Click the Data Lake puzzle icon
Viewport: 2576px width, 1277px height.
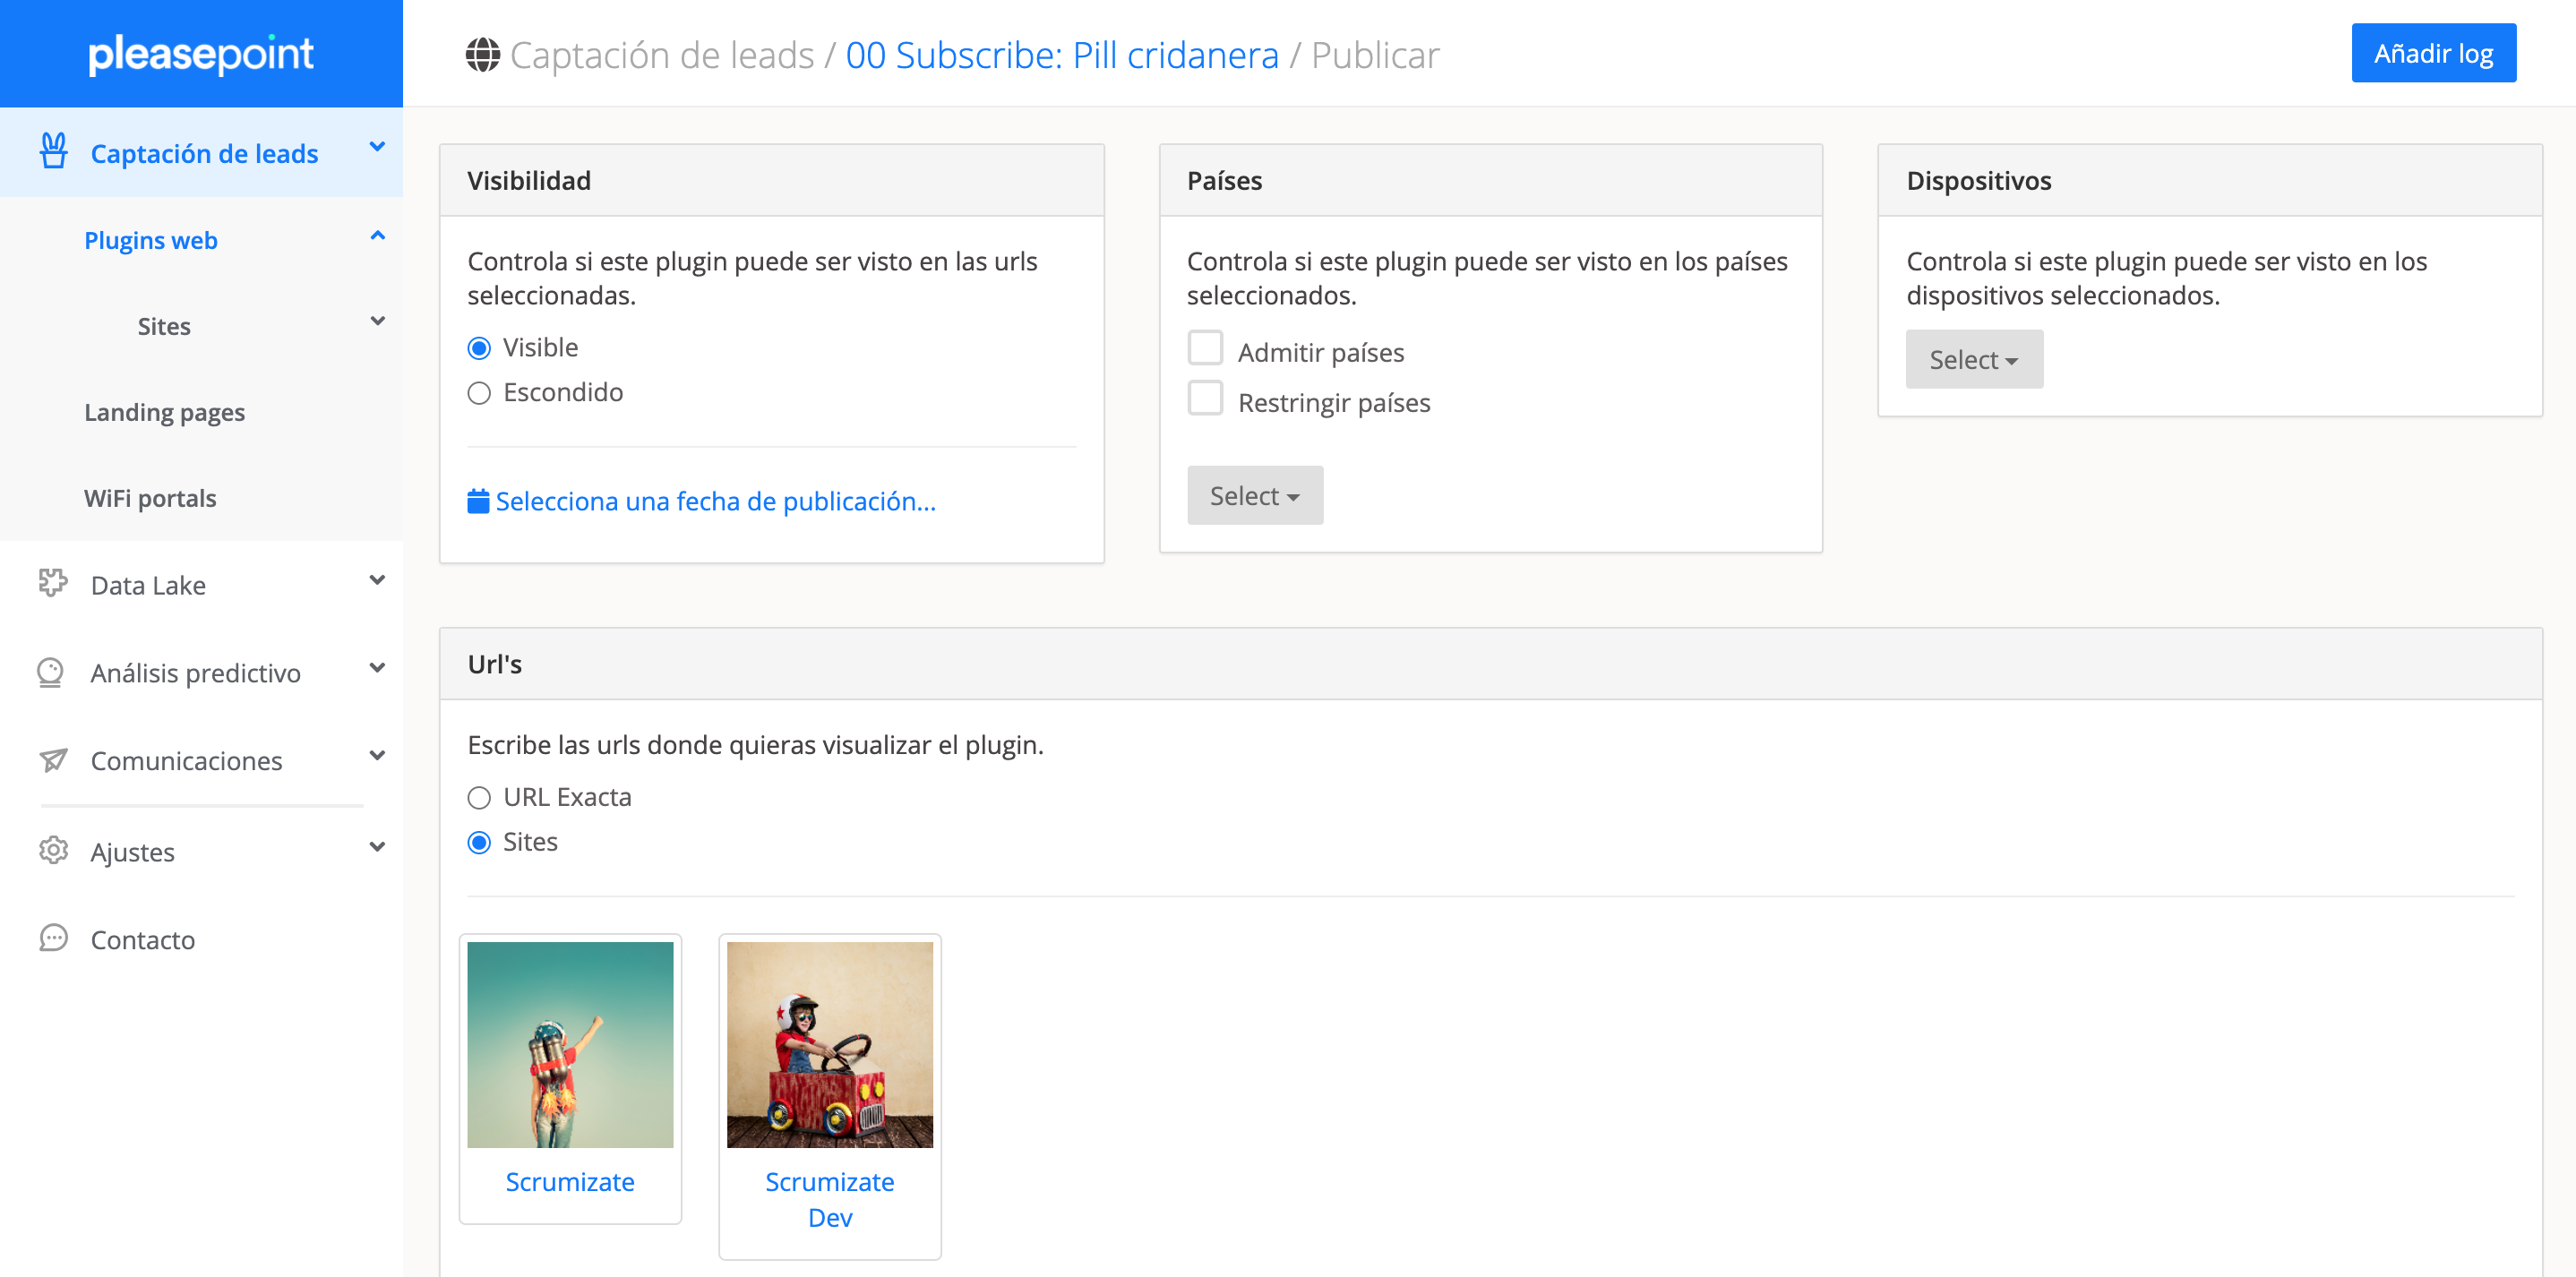click(53, 583)
